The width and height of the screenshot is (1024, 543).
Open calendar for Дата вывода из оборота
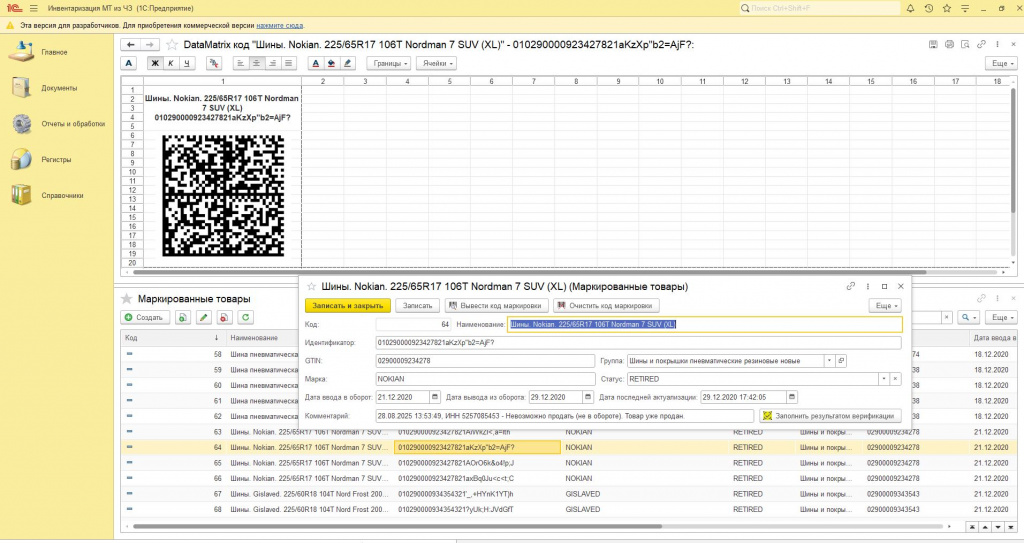(x=588, y=397)
